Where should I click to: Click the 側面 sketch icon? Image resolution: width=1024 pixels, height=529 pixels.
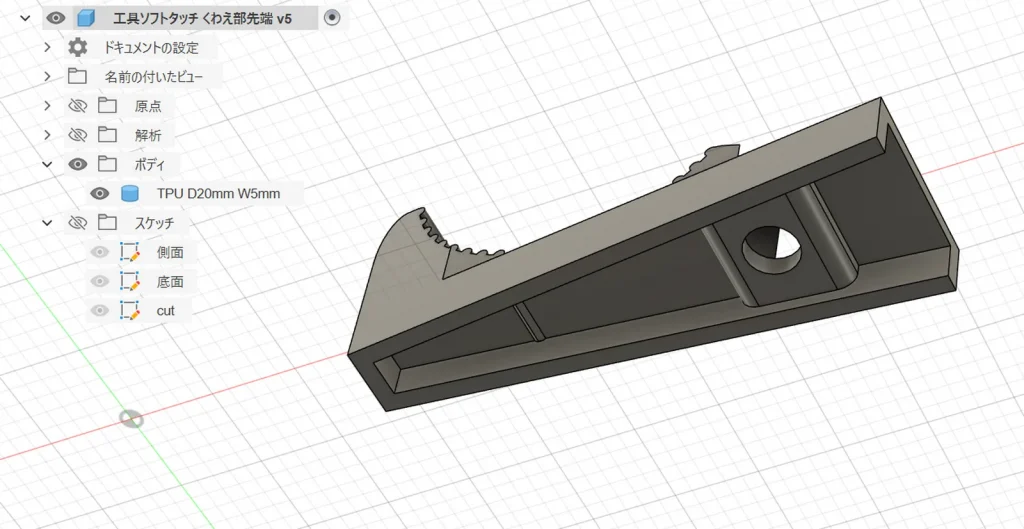[x=129, y=252]
